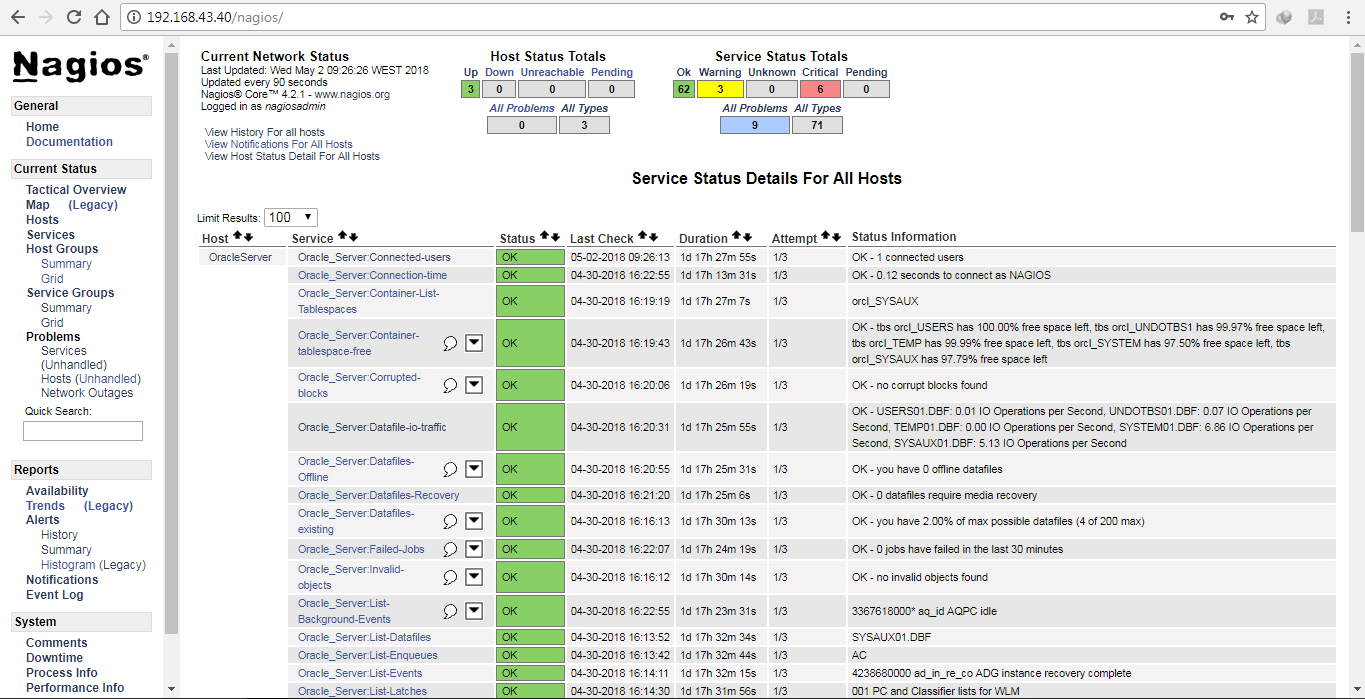Image resolution: width=1365 pixels, height=699 pixels.
Task: Sort Duration column descending arrow
Action: [747, 236]
